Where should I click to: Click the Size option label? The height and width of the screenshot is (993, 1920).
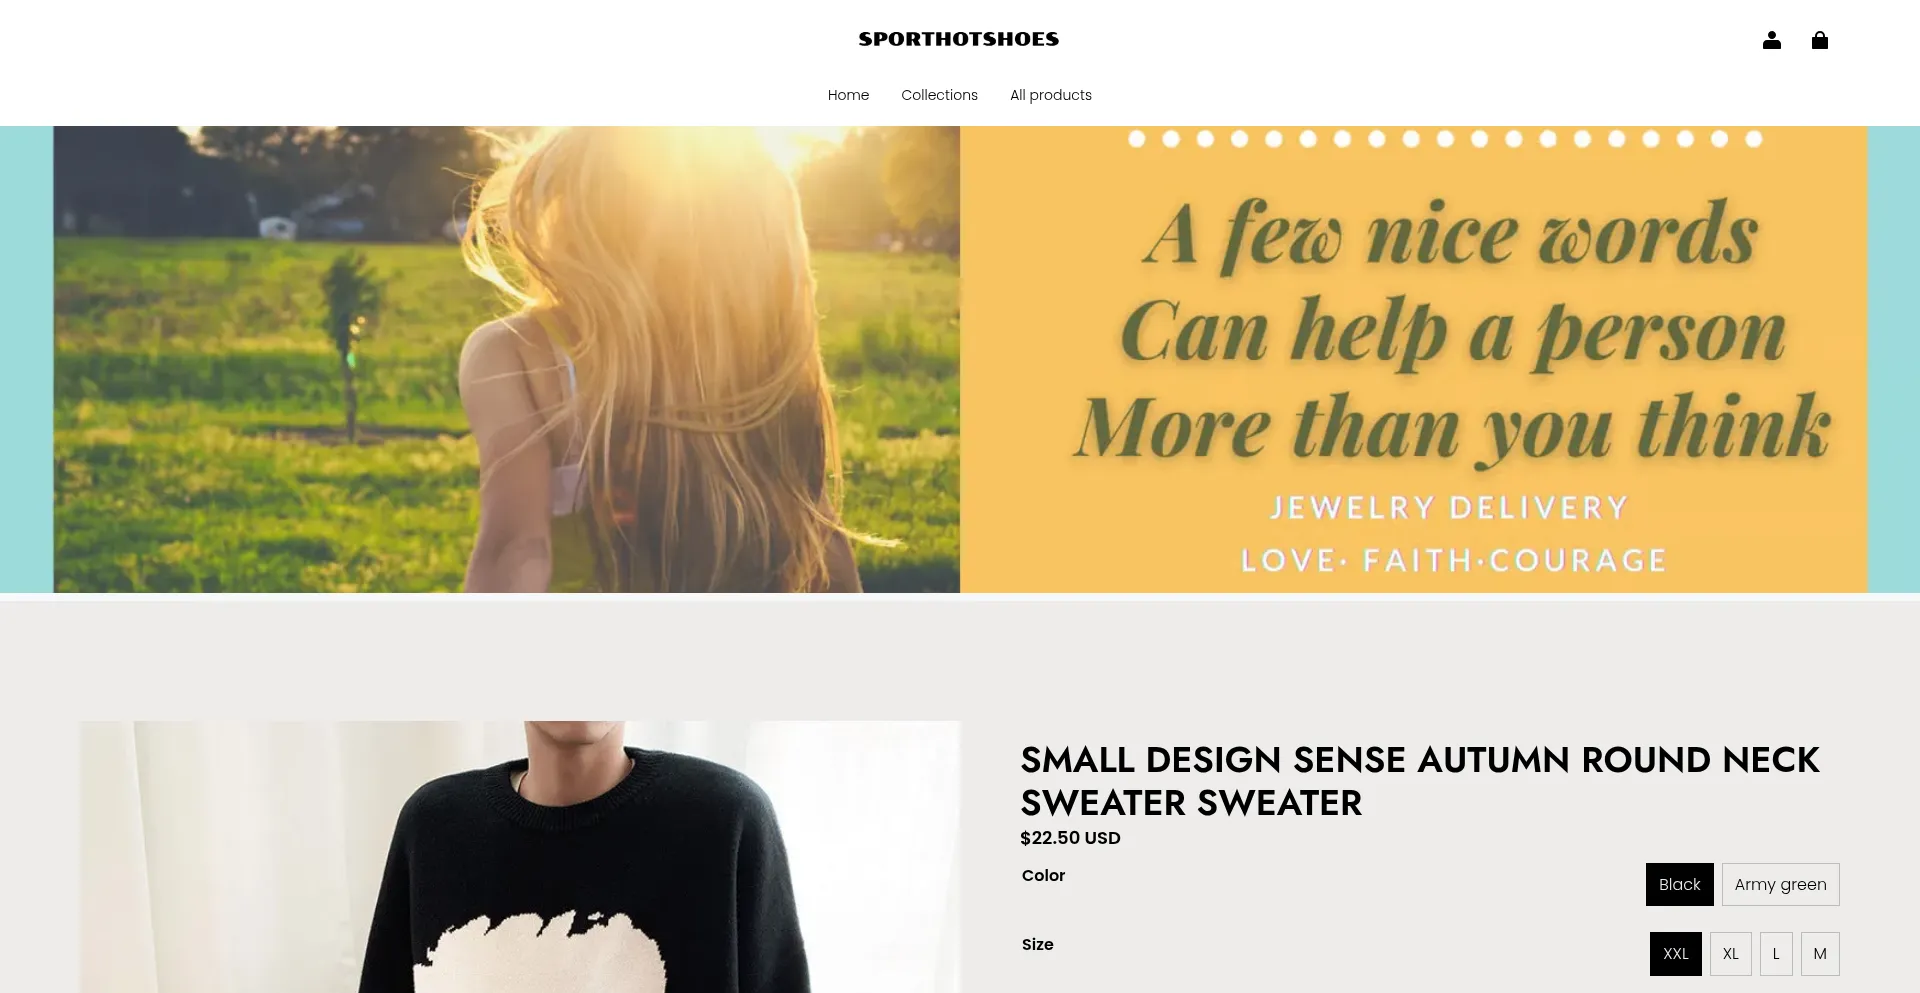click(x=1037, y=944)
